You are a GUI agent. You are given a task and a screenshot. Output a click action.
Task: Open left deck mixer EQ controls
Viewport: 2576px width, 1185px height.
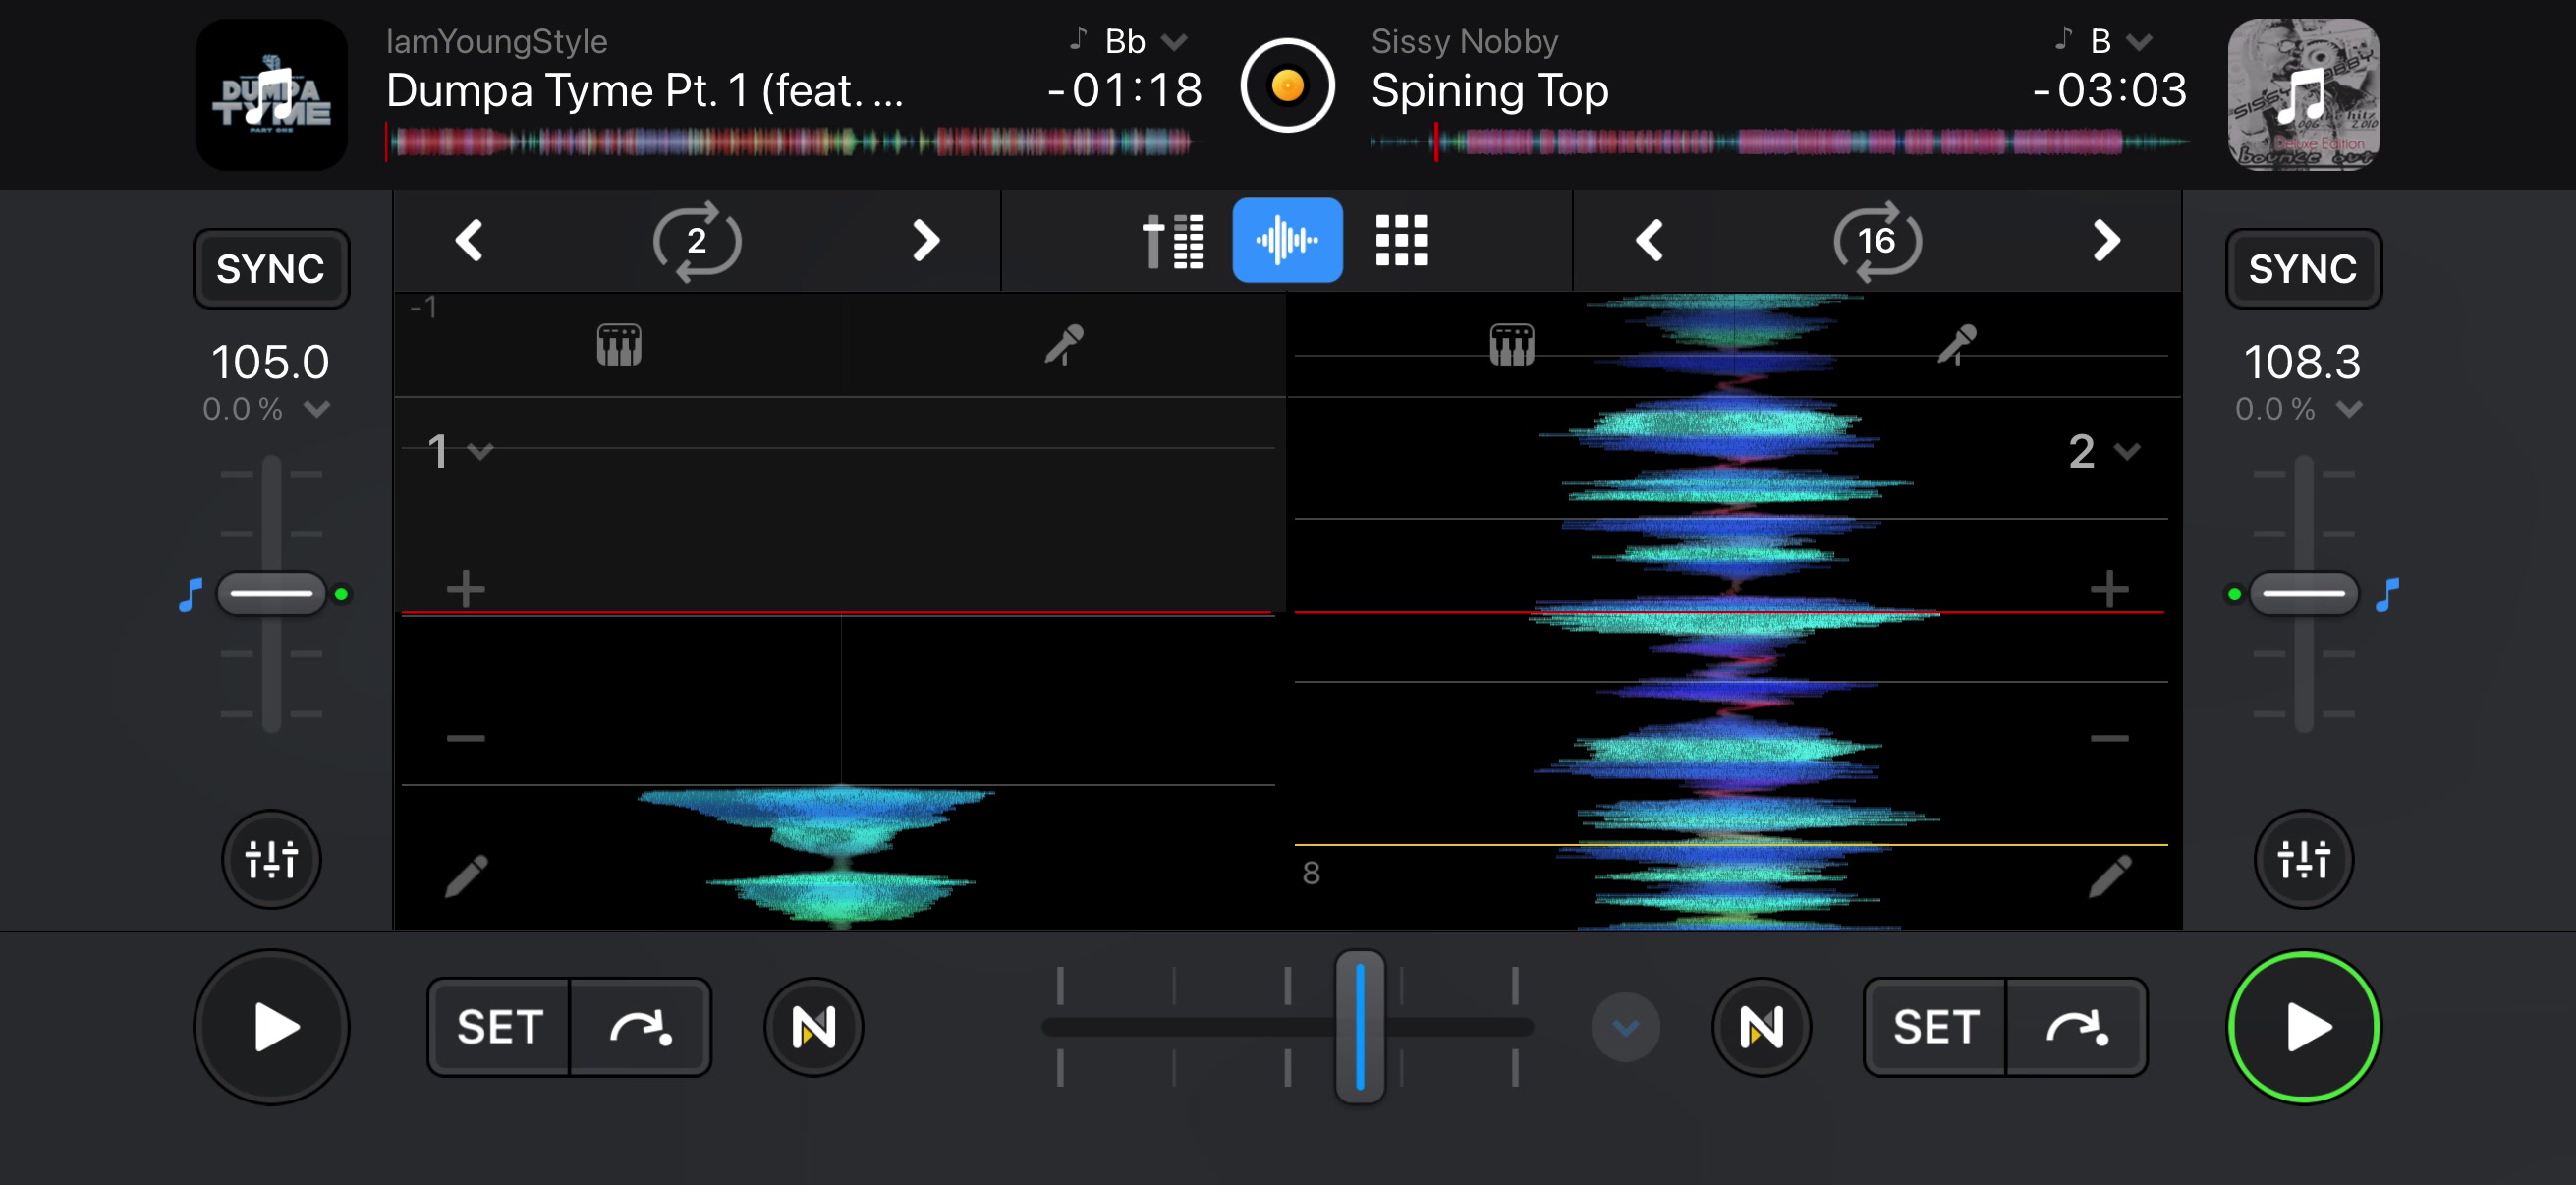271,859
